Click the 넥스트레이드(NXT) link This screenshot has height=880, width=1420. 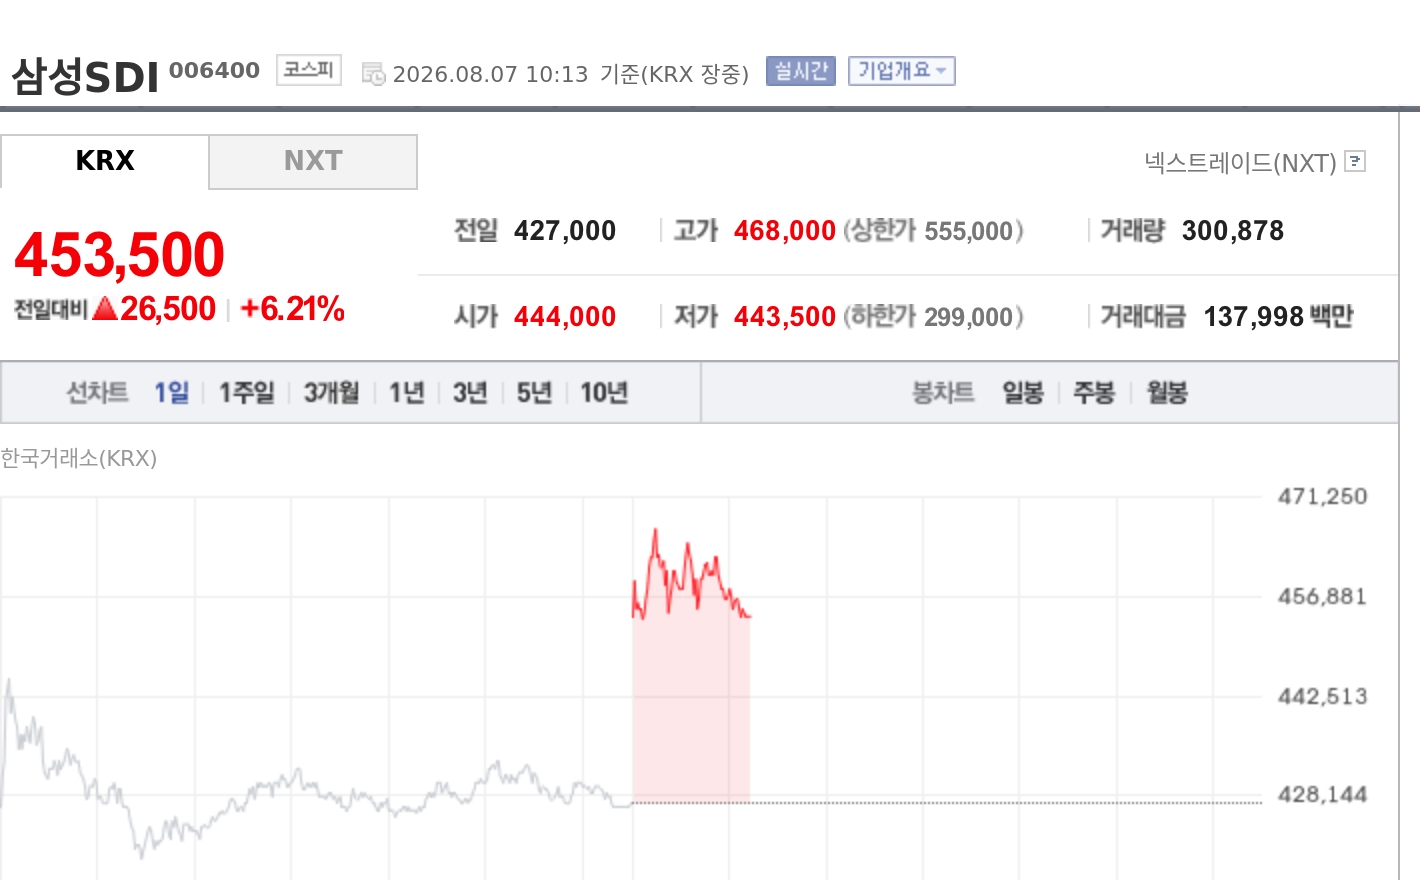[x=1240, y=162]
